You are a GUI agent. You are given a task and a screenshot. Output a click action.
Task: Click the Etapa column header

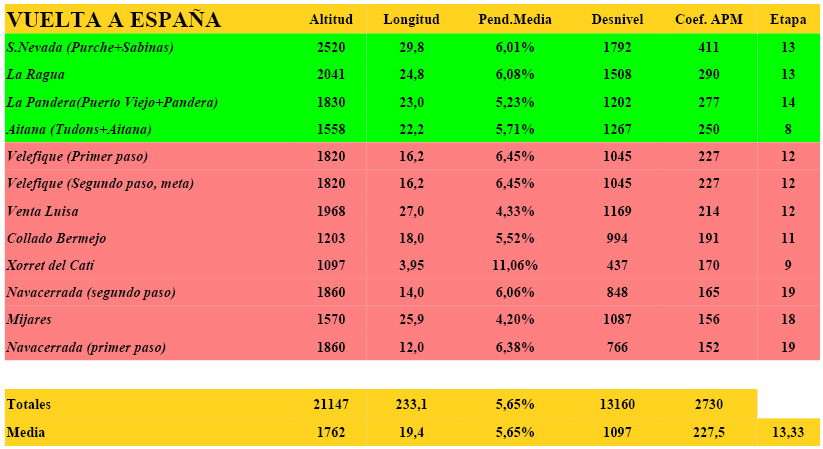pos(788,20)
